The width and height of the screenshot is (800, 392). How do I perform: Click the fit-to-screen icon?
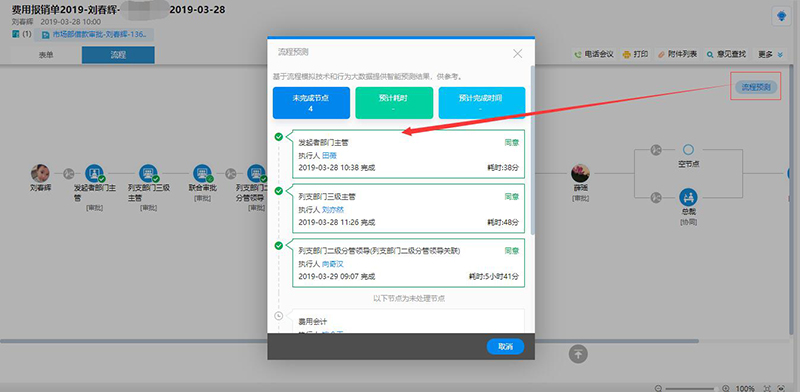click(x=767, y=388)
